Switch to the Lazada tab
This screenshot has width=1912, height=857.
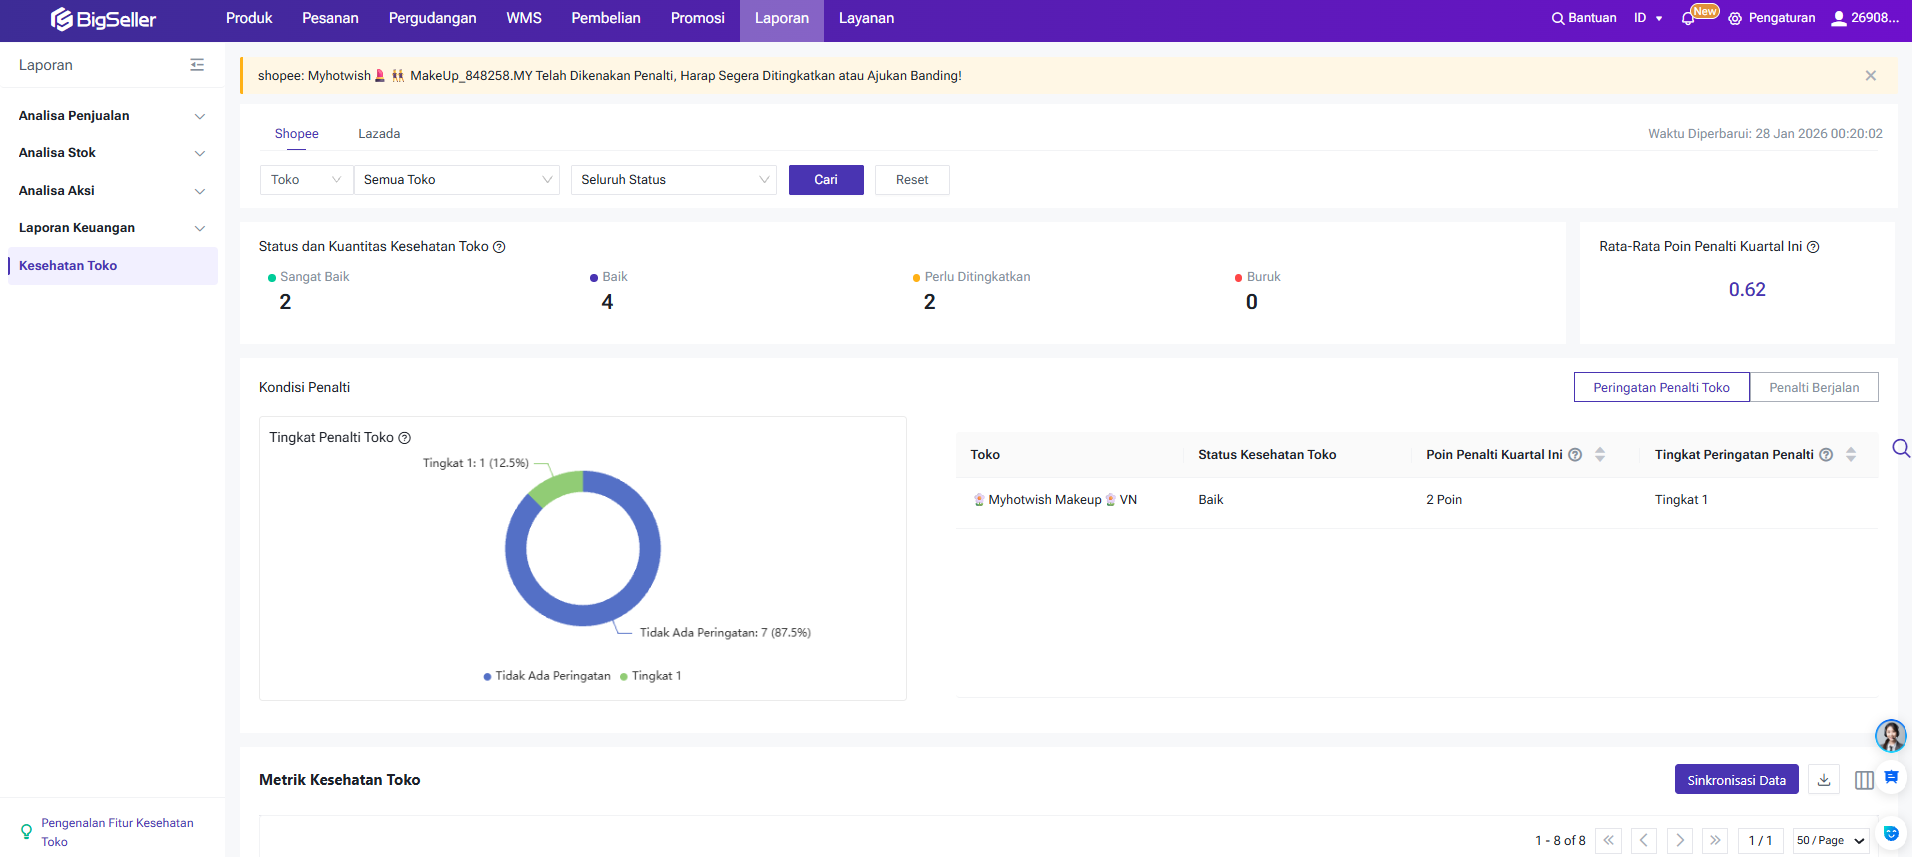pos(379,134)
